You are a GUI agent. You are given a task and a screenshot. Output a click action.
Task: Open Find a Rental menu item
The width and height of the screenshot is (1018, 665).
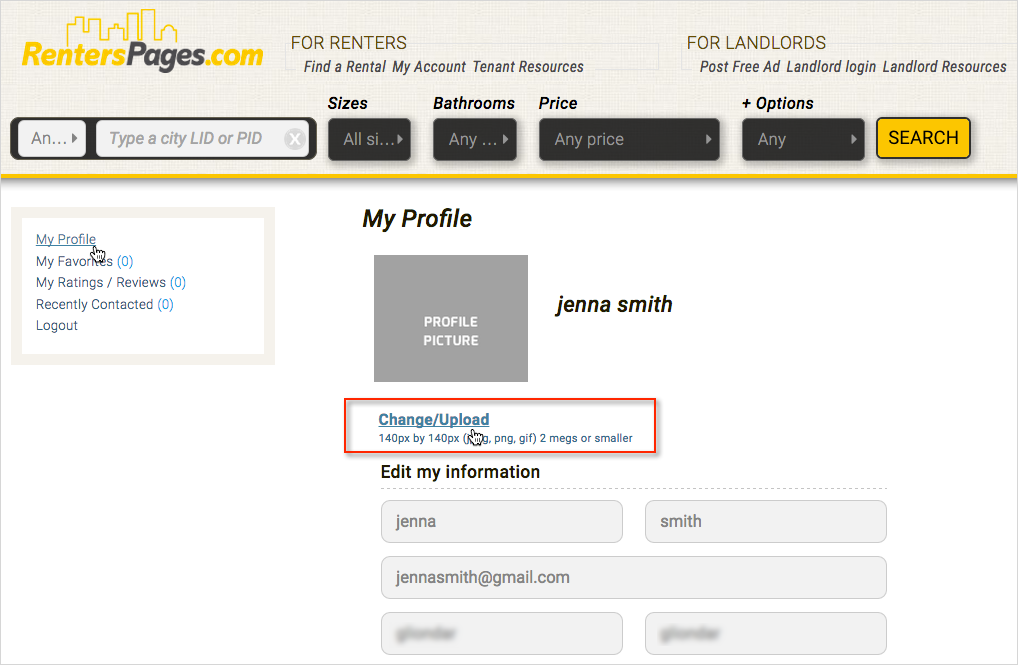(x=345, y=67)
